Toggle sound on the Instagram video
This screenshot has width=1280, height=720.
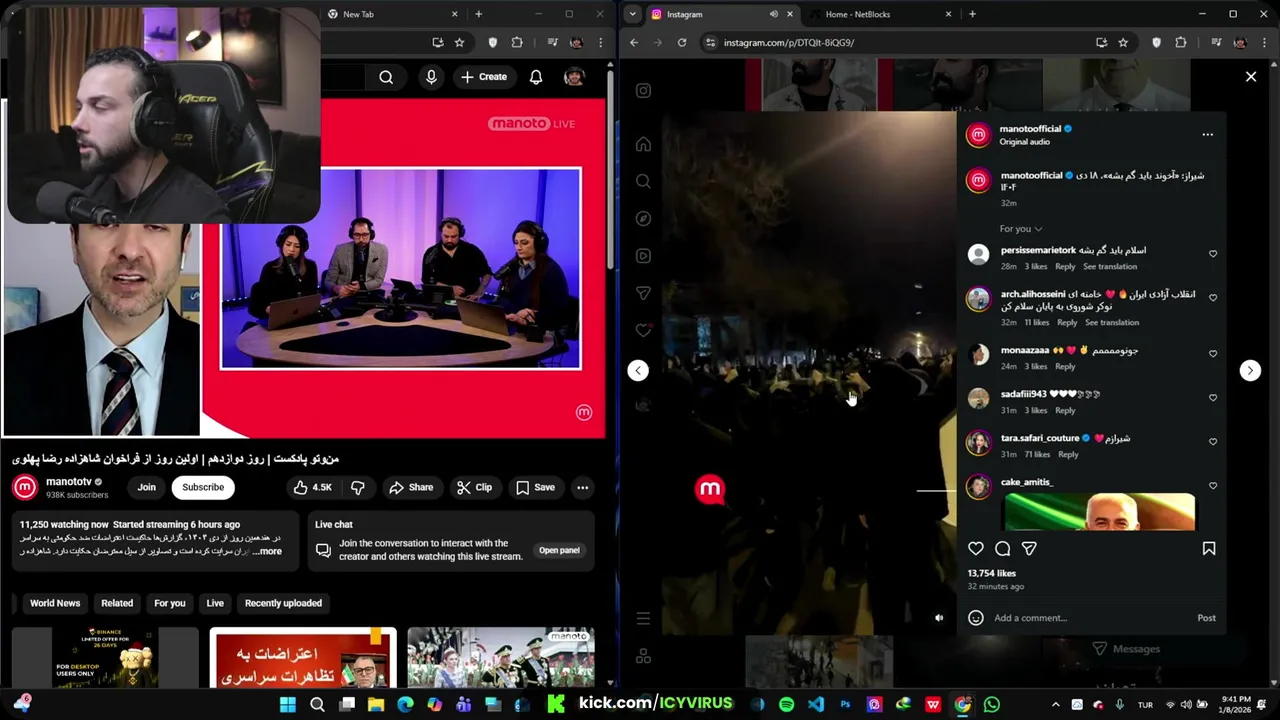(938, 618)
